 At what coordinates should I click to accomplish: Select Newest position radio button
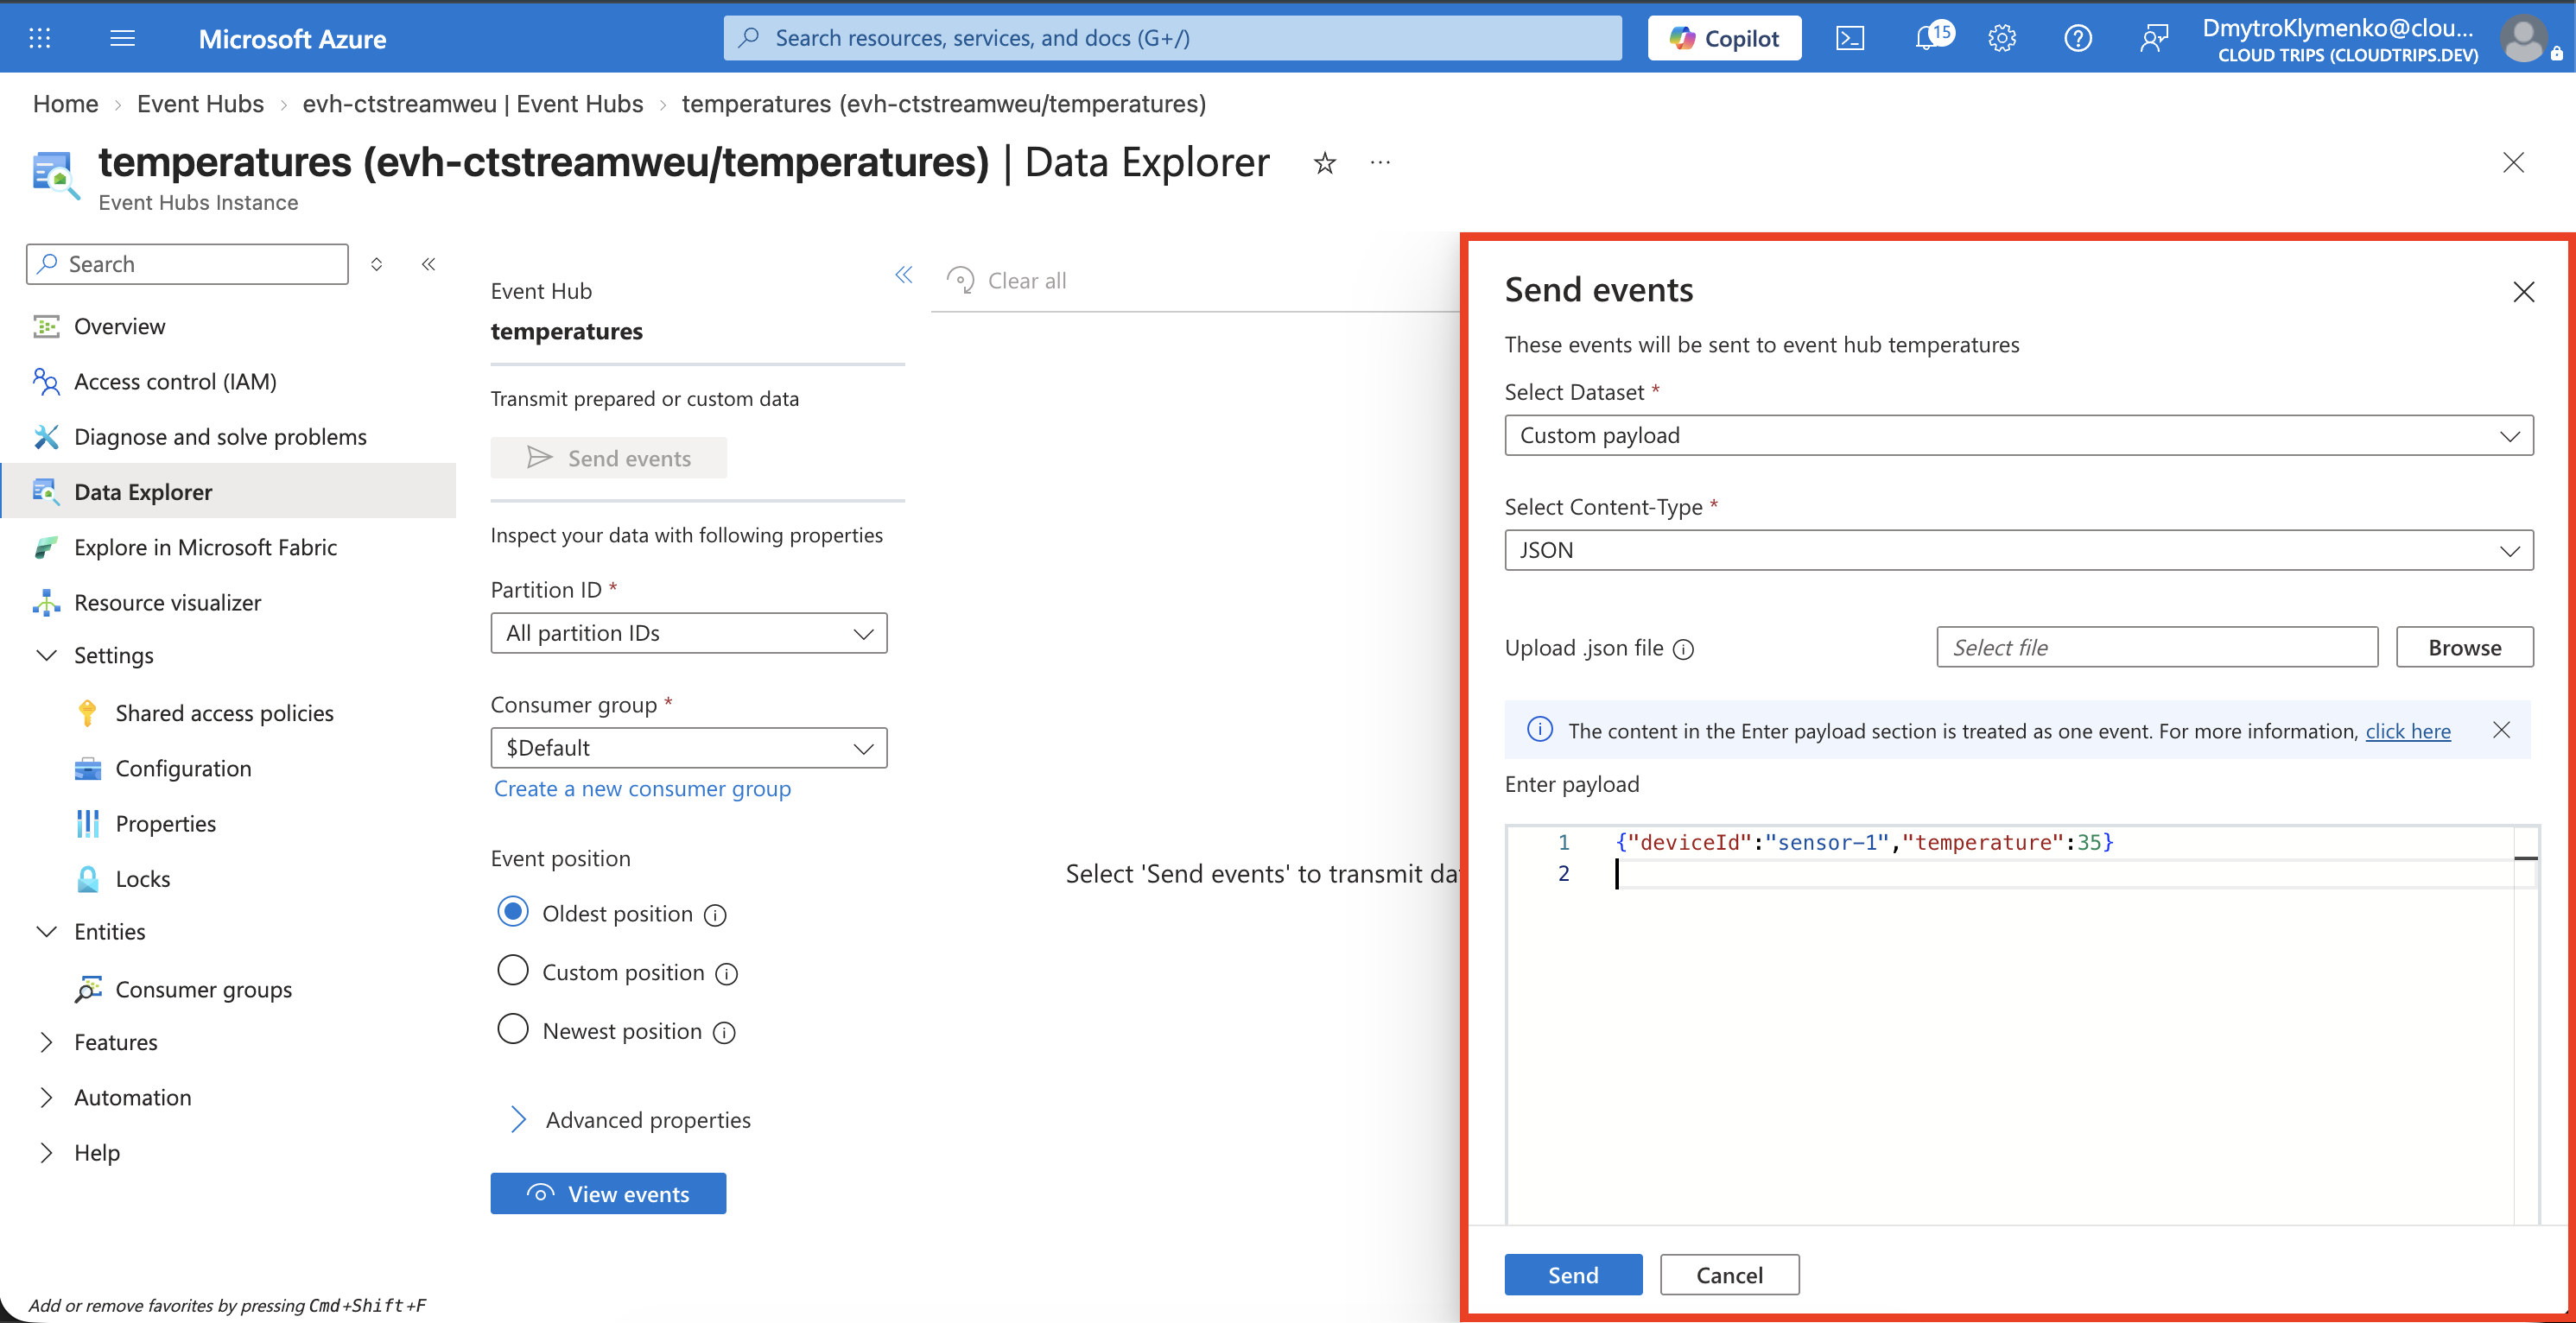[513, 1030]
